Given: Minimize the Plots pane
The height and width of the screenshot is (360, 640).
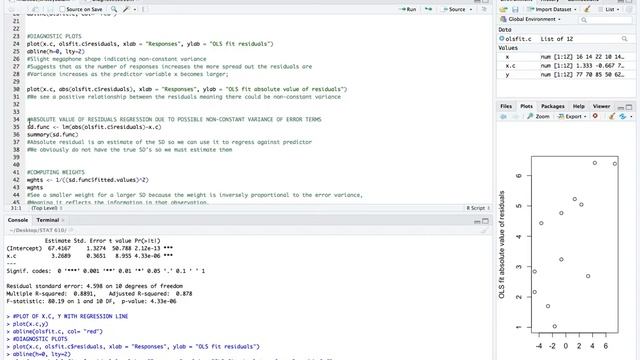Looking at the screenshot, I should 621,108.
